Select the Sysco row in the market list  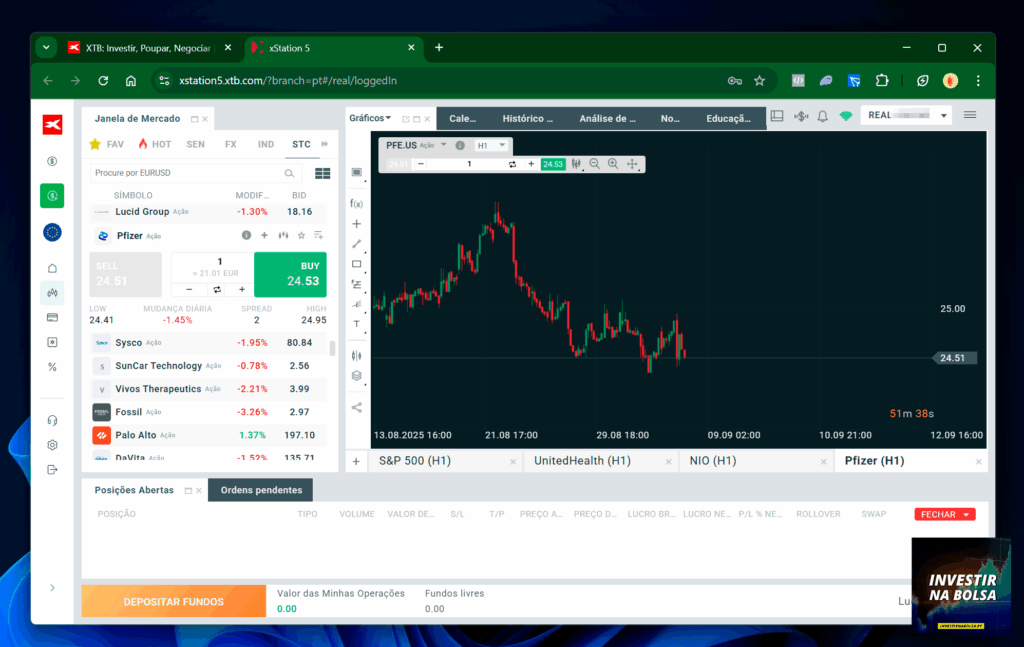208,343
